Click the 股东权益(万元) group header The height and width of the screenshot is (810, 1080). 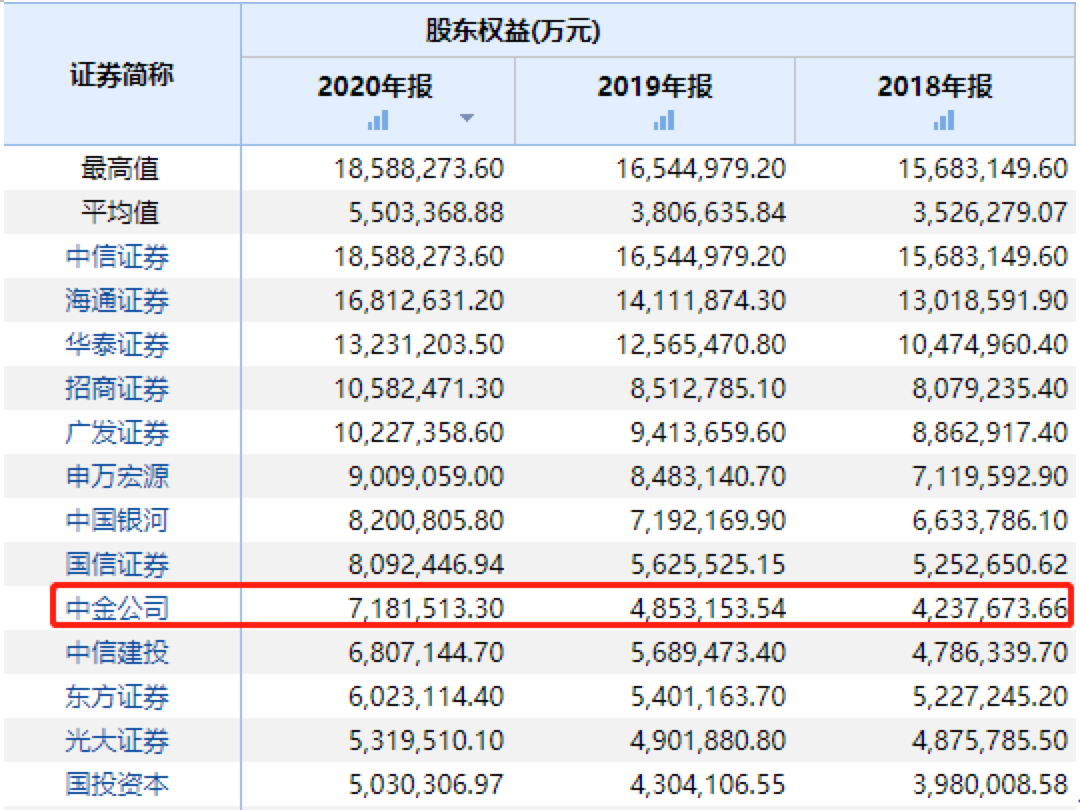click(513, 30)
